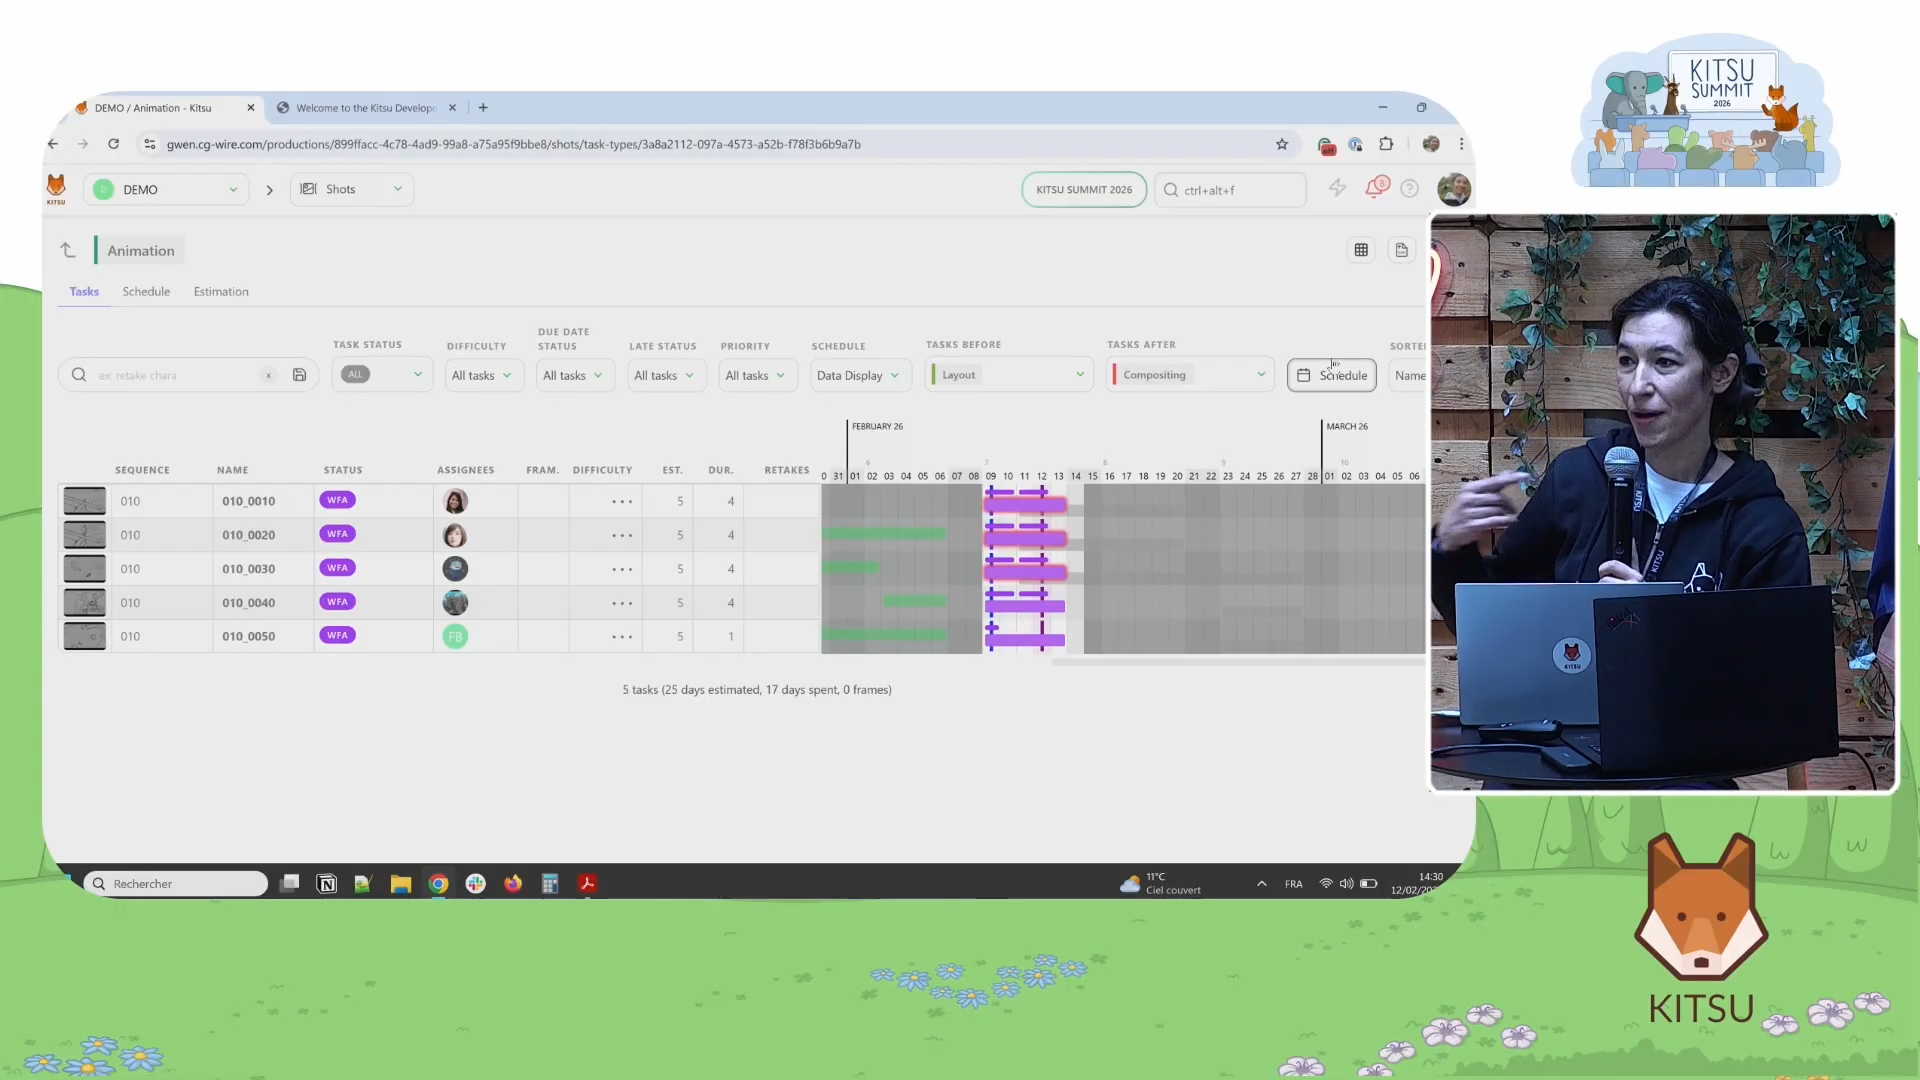Click the KITSU SUMMIT 2026 button

[x=1084, y=189]
